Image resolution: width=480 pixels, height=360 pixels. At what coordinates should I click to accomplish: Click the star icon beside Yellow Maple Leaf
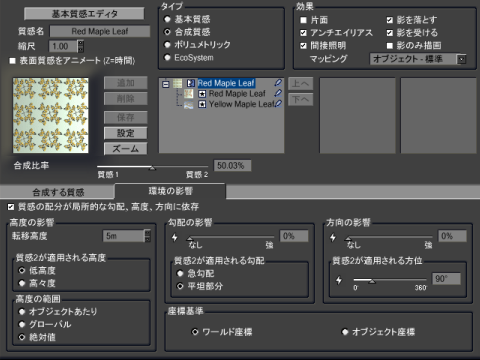(202, 104)
